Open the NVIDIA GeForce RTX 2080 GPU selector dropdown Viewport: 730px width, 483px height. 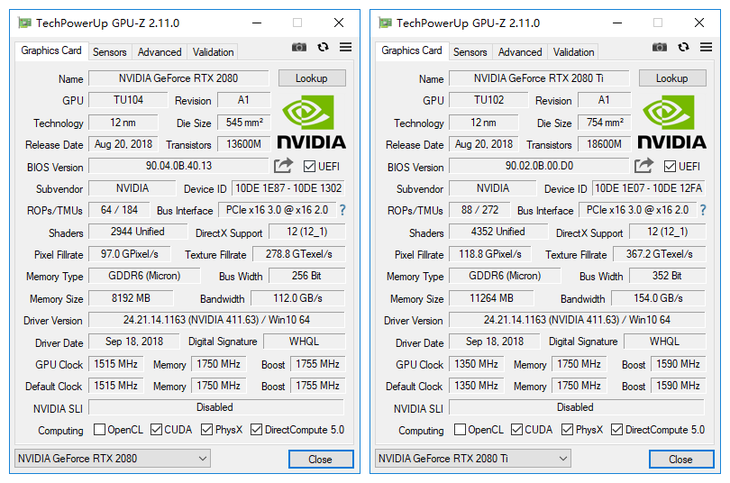click(112, 458)
